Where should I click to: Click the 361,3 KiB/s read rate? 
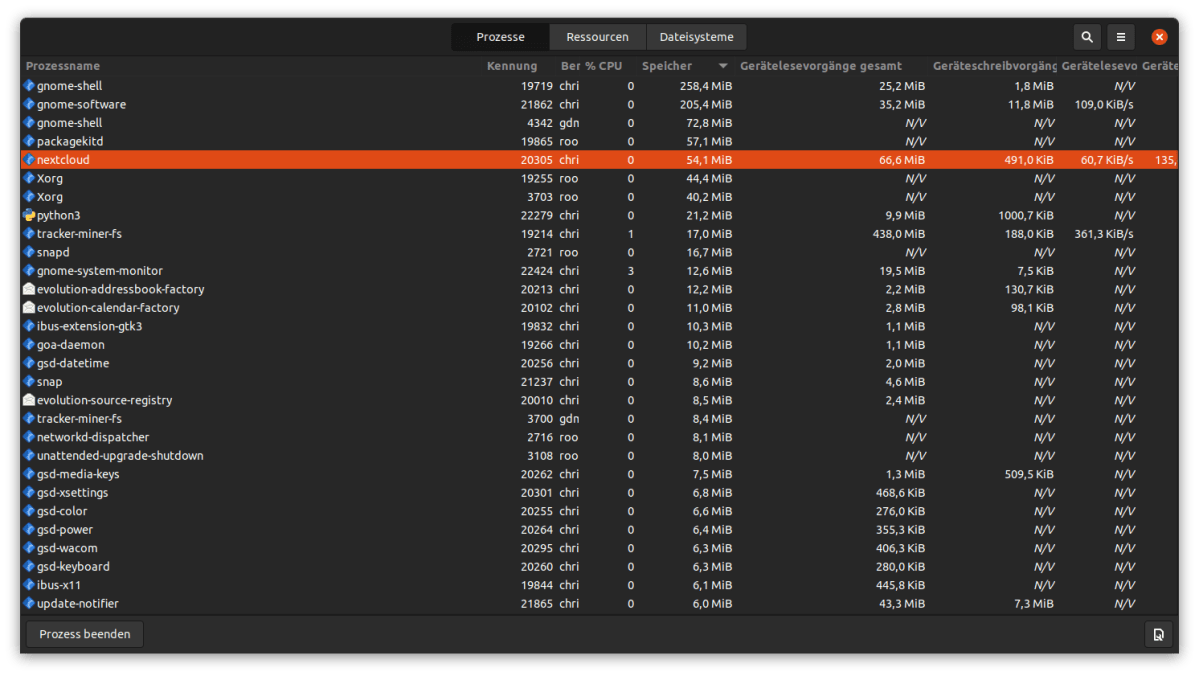click(1103, 234)
